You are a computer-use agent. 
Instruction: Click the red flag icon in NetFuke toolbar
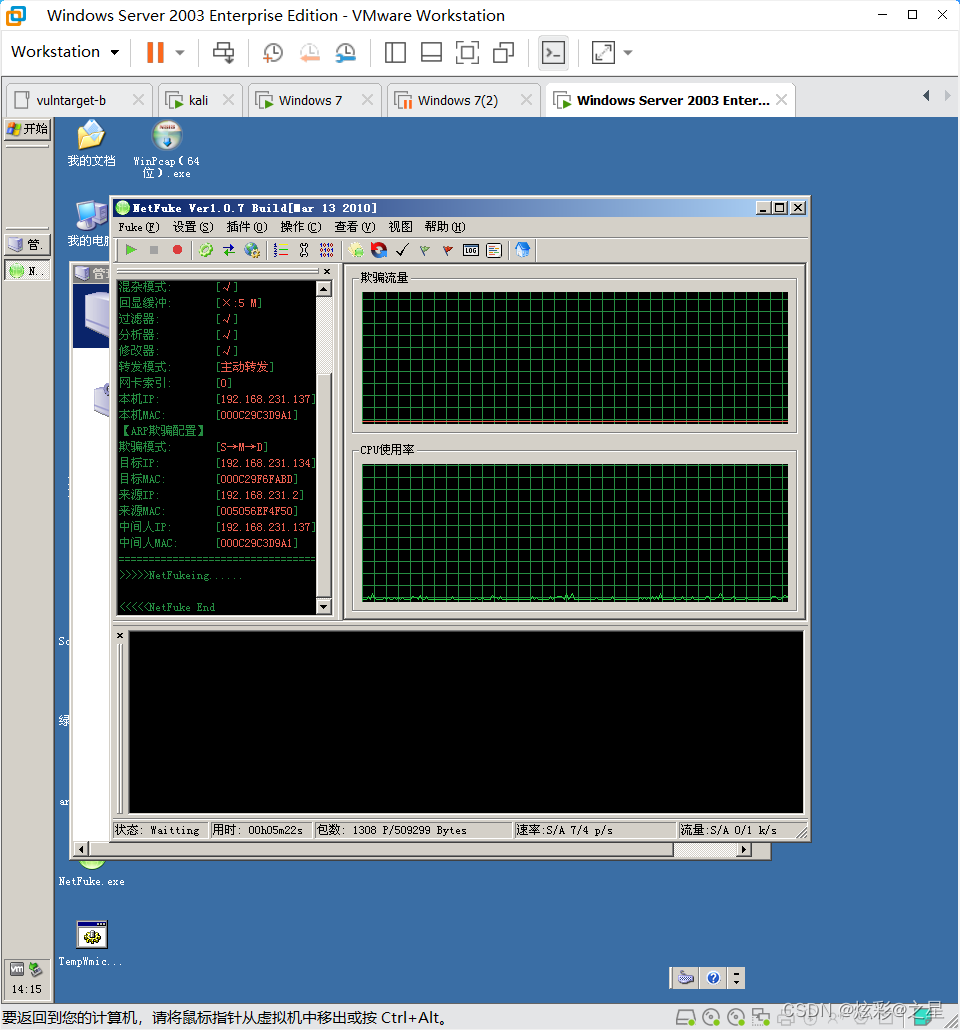pos(447,250)
